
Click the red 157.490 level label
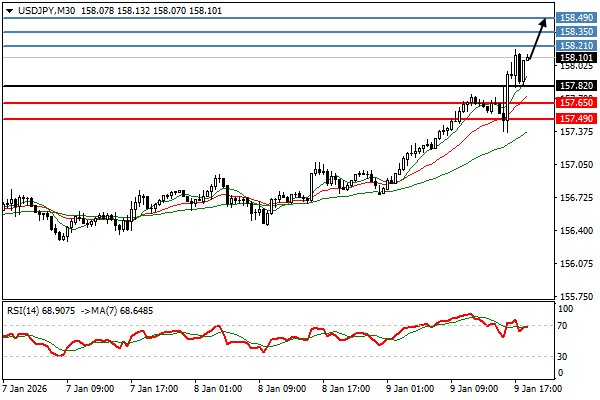coord(576,119)
